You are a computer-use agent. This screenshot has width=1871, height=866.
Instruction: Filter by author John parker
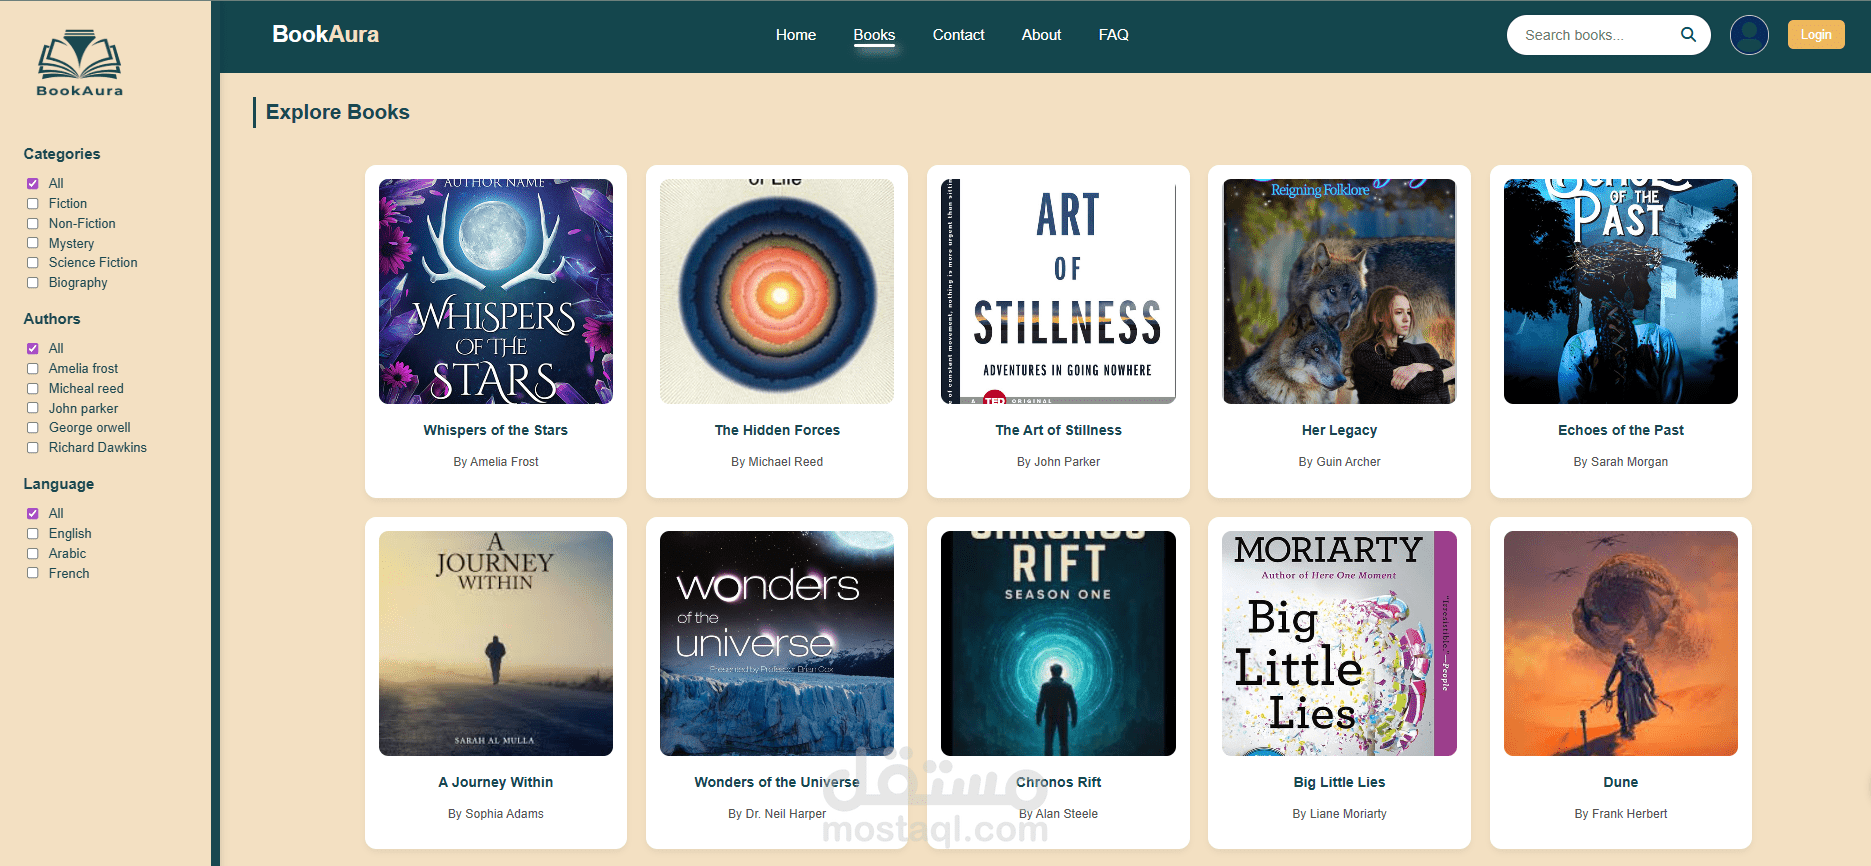click(33, 408)
